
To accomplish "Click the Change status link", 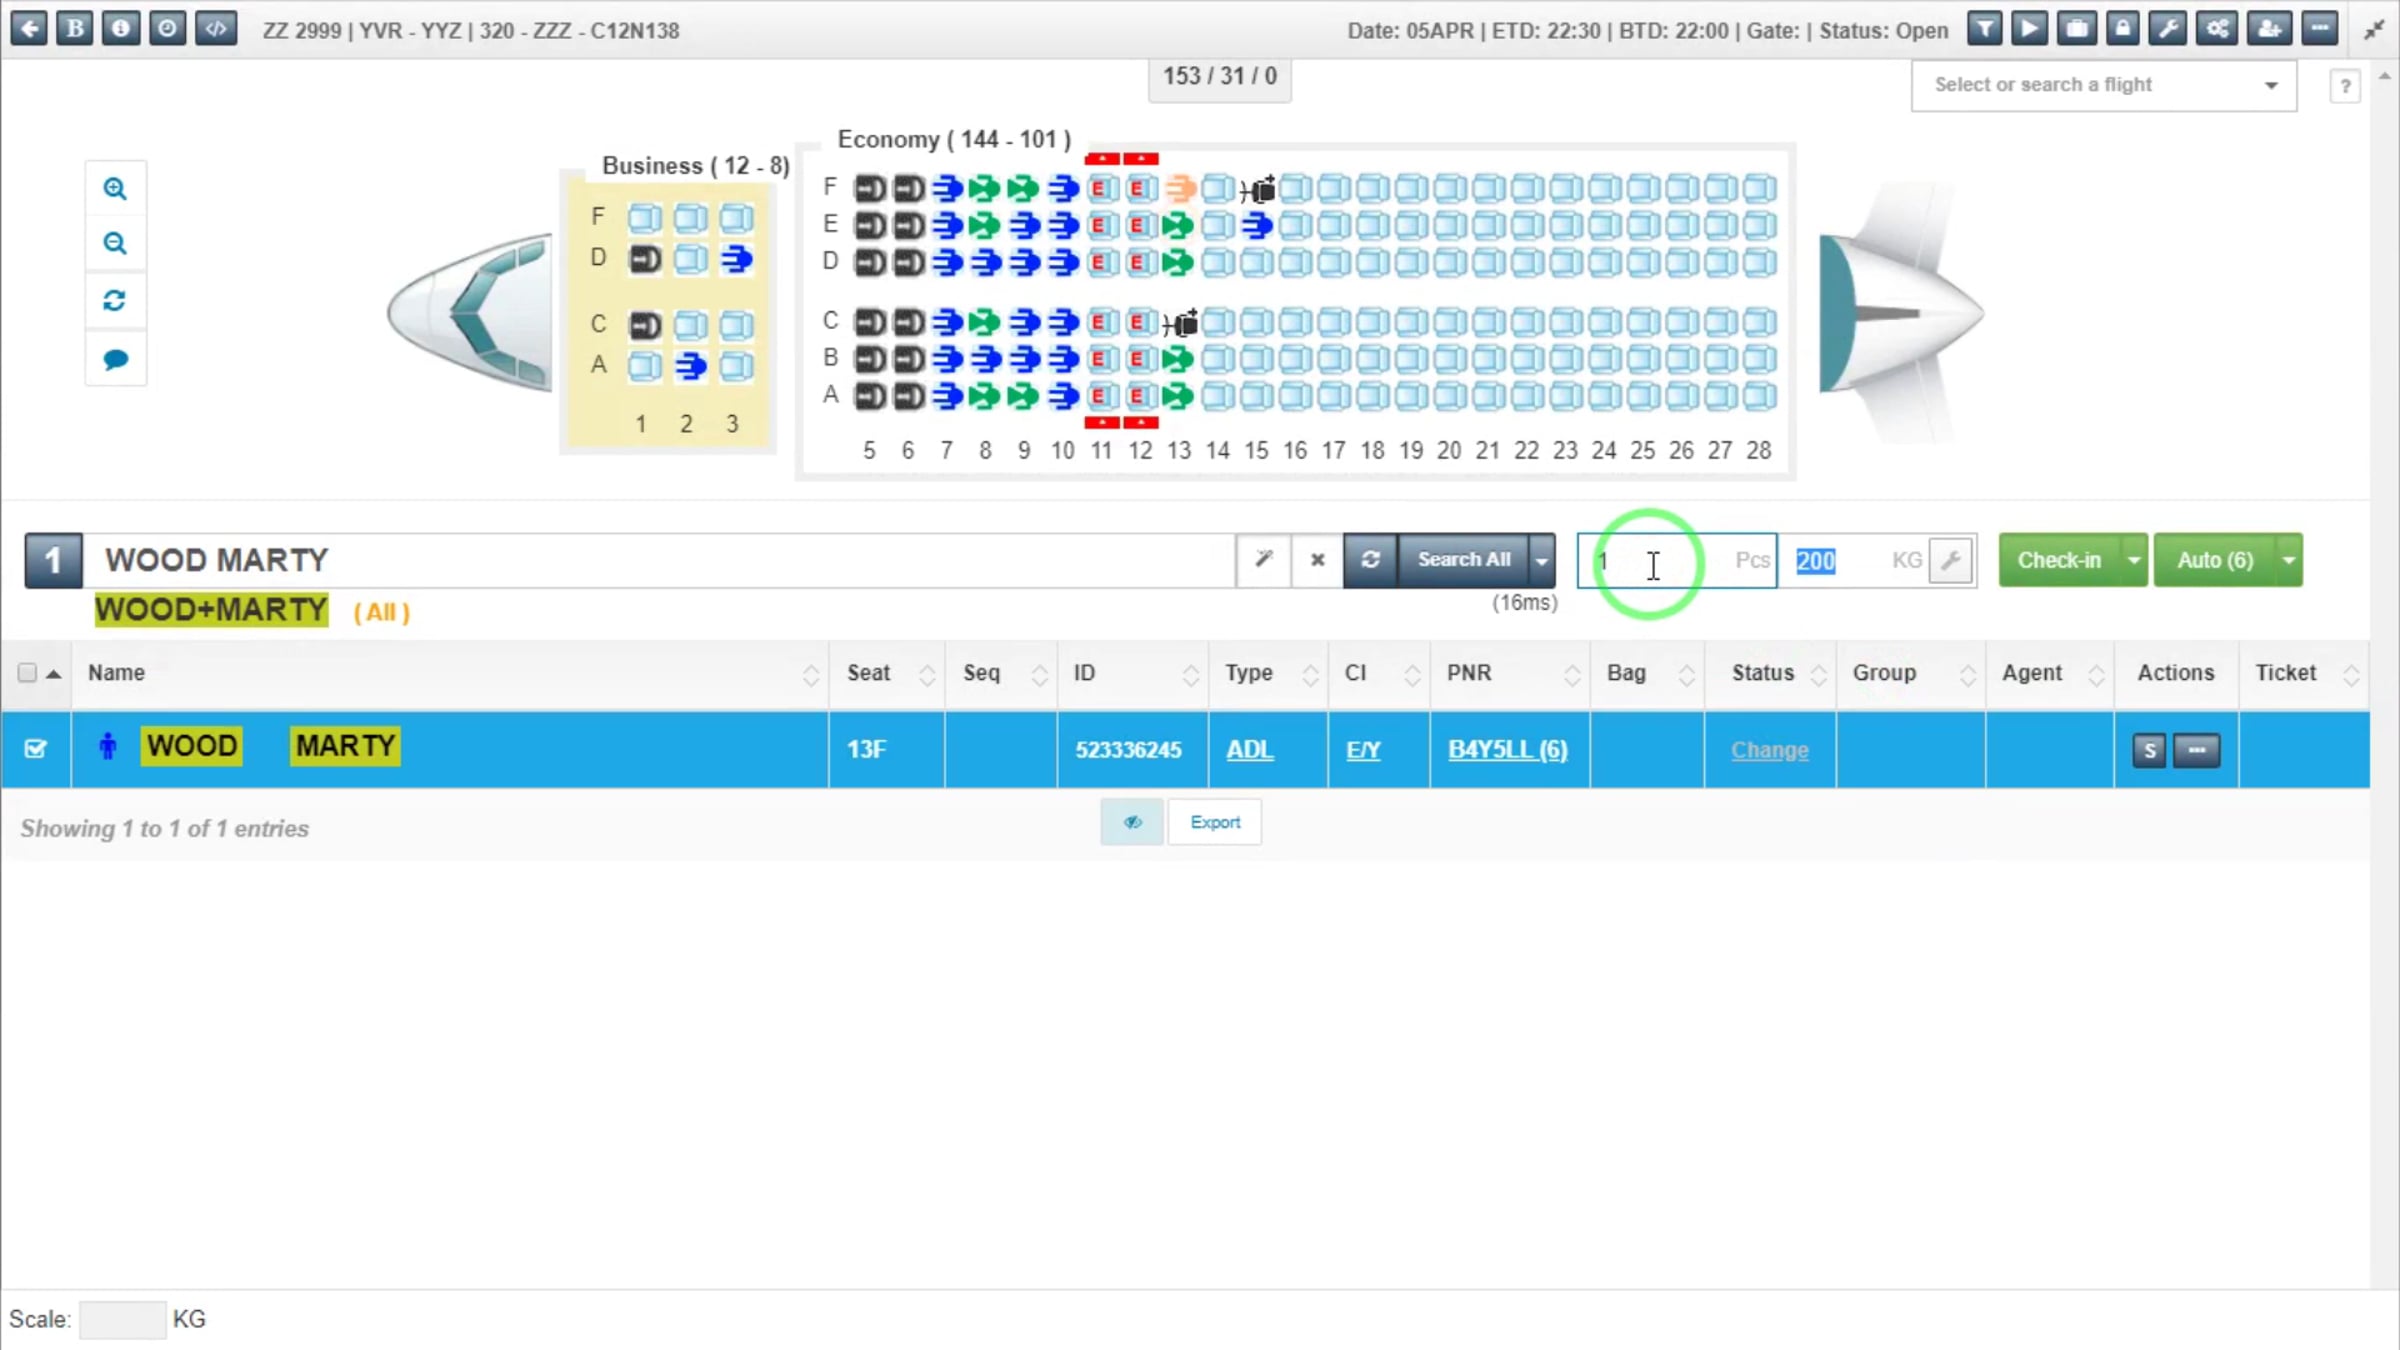I will click(x=1769, y=750).
